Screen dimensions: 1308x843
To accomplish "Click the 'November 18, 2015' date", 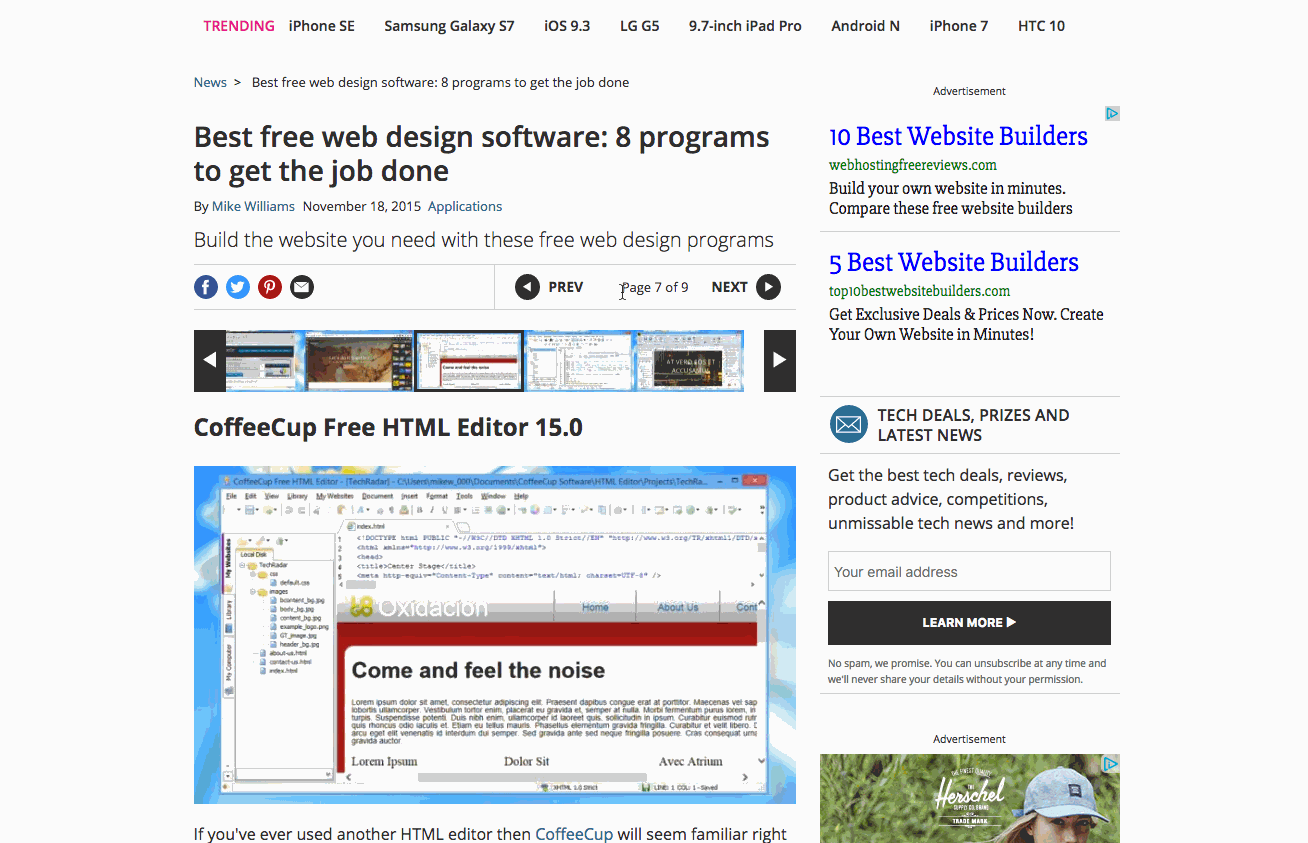I will tap(361, 206).
